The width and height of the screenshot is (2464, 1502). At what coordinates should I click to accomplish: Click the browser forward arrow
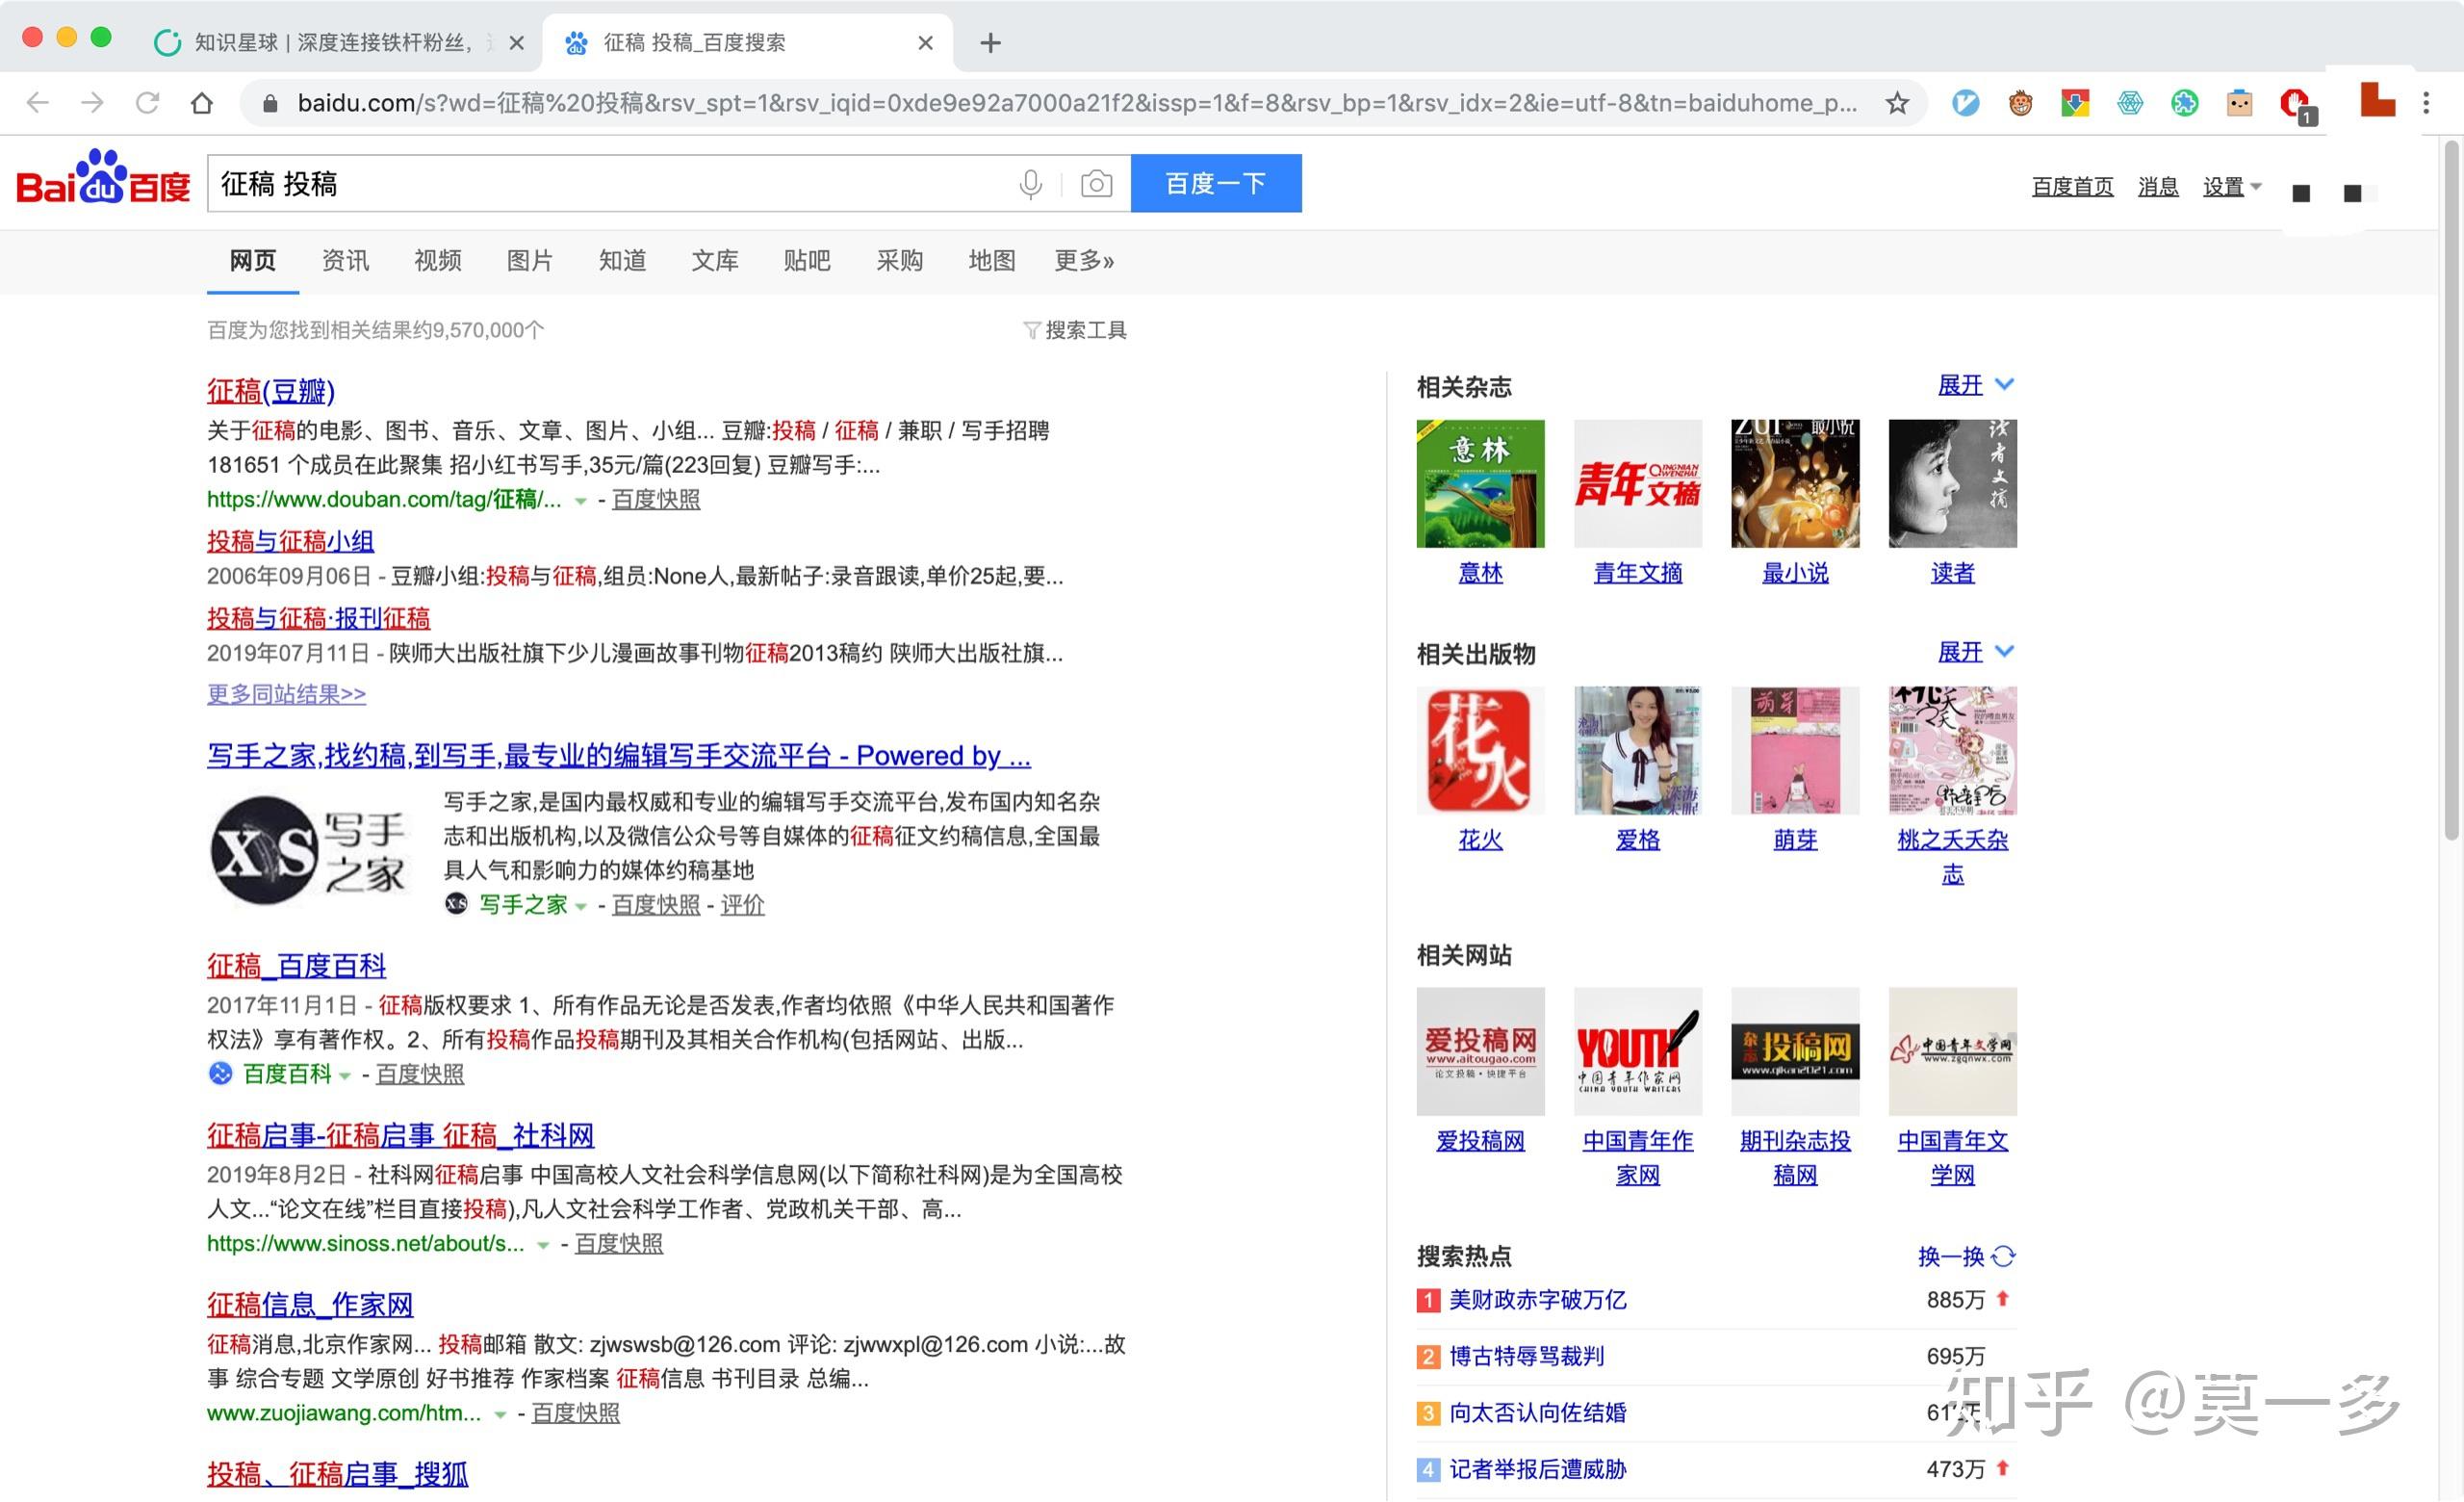(93, 103)
